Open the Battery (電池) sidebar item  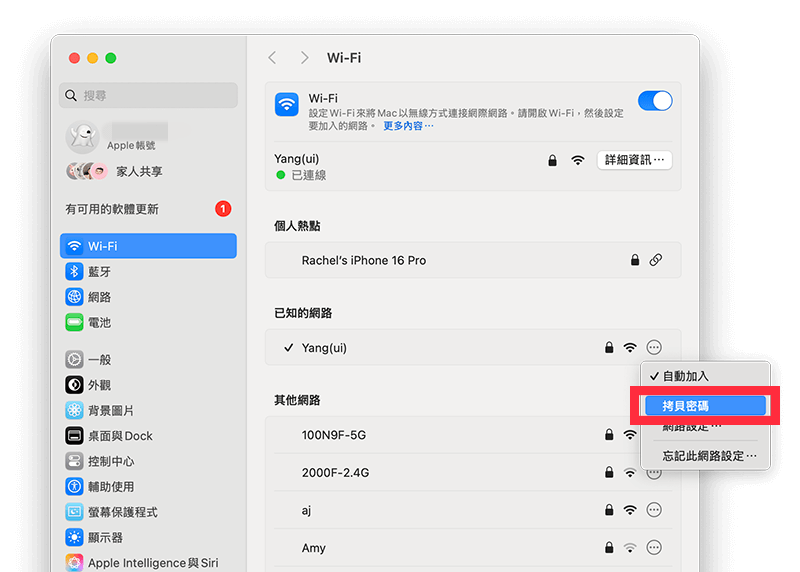coord(148,322)
